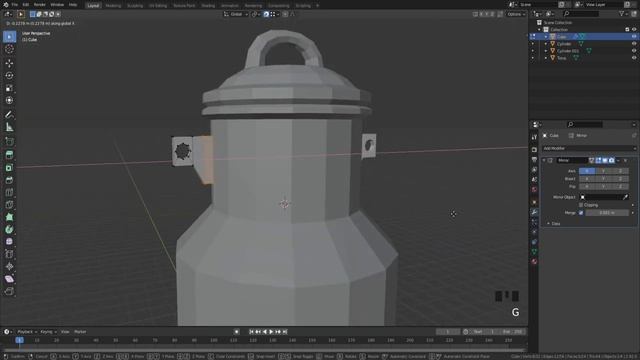Select the Shear tool
The width and height of the screenshot is (640, 360).
point(9,279)
